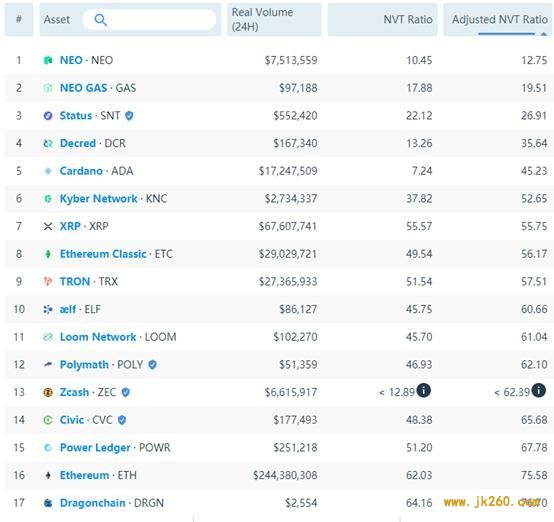Image resolution: width=554 pixels, height=522 pixels.
Task: Click the Zcash coin icon
Action: click(48, 392)
